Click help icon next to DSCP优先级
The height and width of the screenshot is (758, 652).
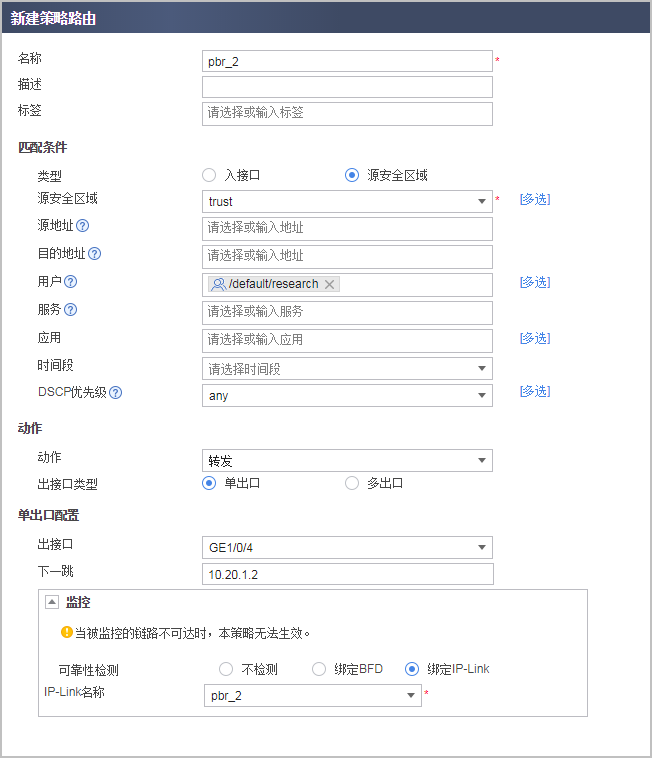pyautogui.click(x=116, y=393)
